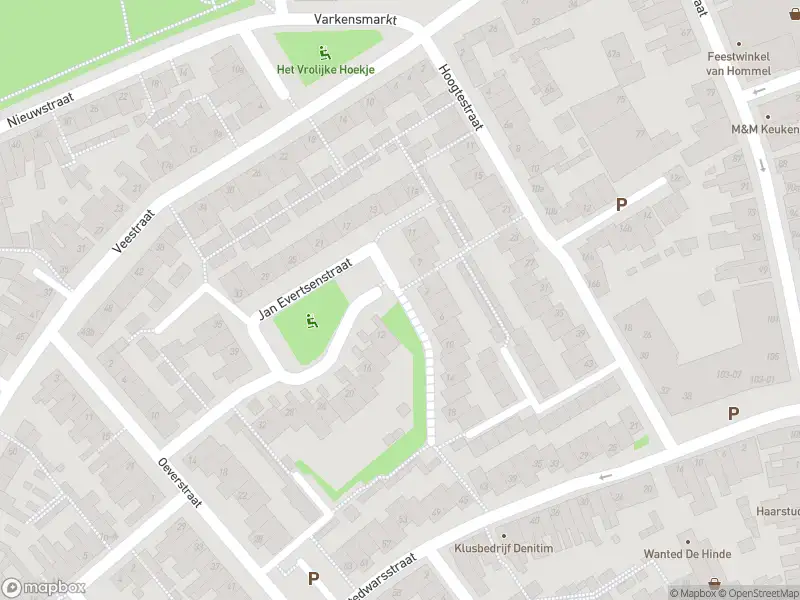Click the parking P icon near Gedwarsstraat

[x=313, y=579]
